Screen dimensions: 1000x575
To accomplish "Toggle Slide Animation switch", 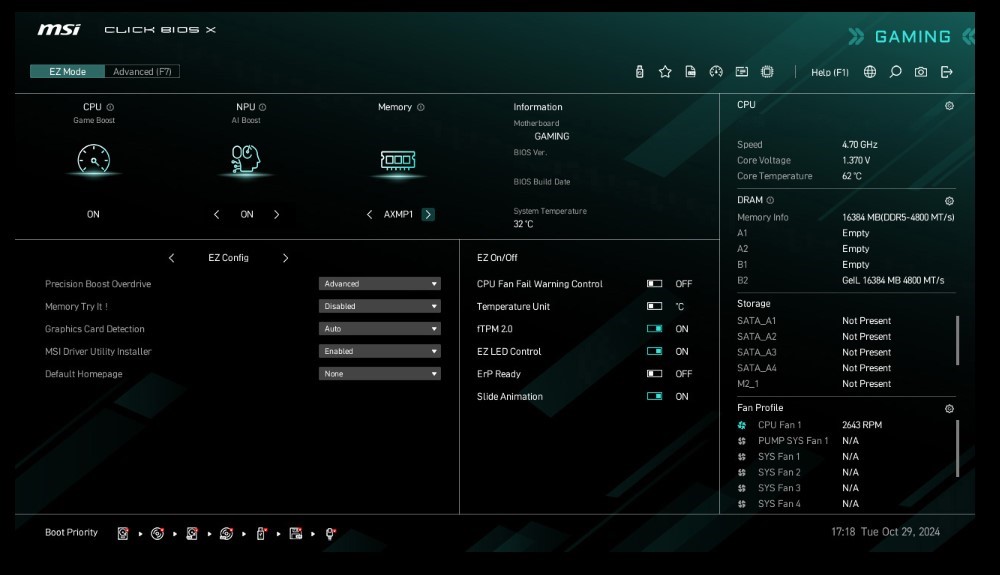I will click(654, 396).
